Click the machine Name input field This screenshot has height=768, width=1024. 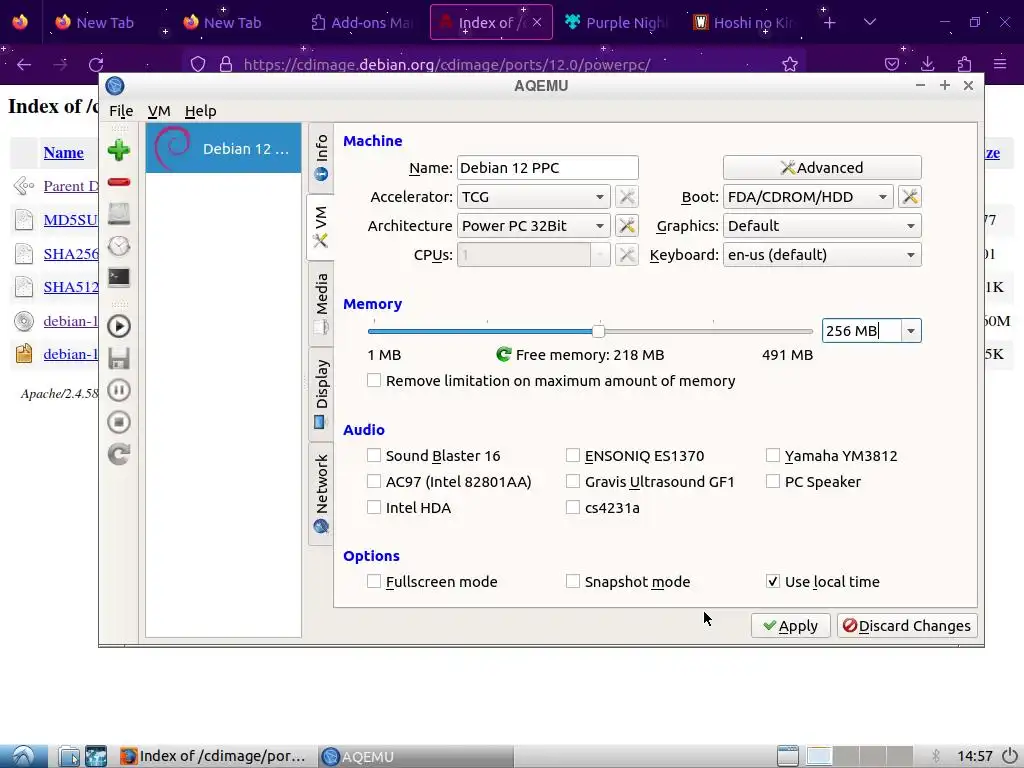pos(547,168)
